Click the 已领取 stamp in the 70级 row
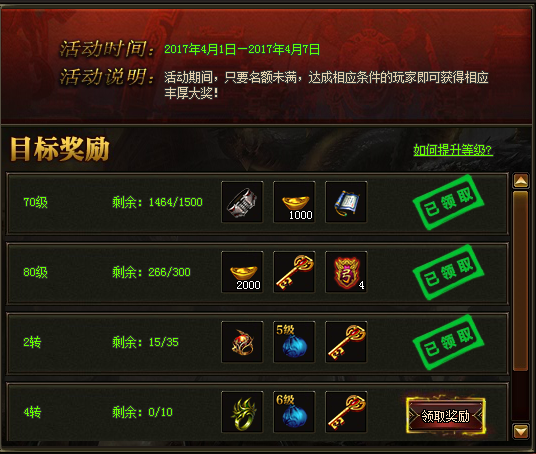The image size is (536, 454). (x=448, y=202)
